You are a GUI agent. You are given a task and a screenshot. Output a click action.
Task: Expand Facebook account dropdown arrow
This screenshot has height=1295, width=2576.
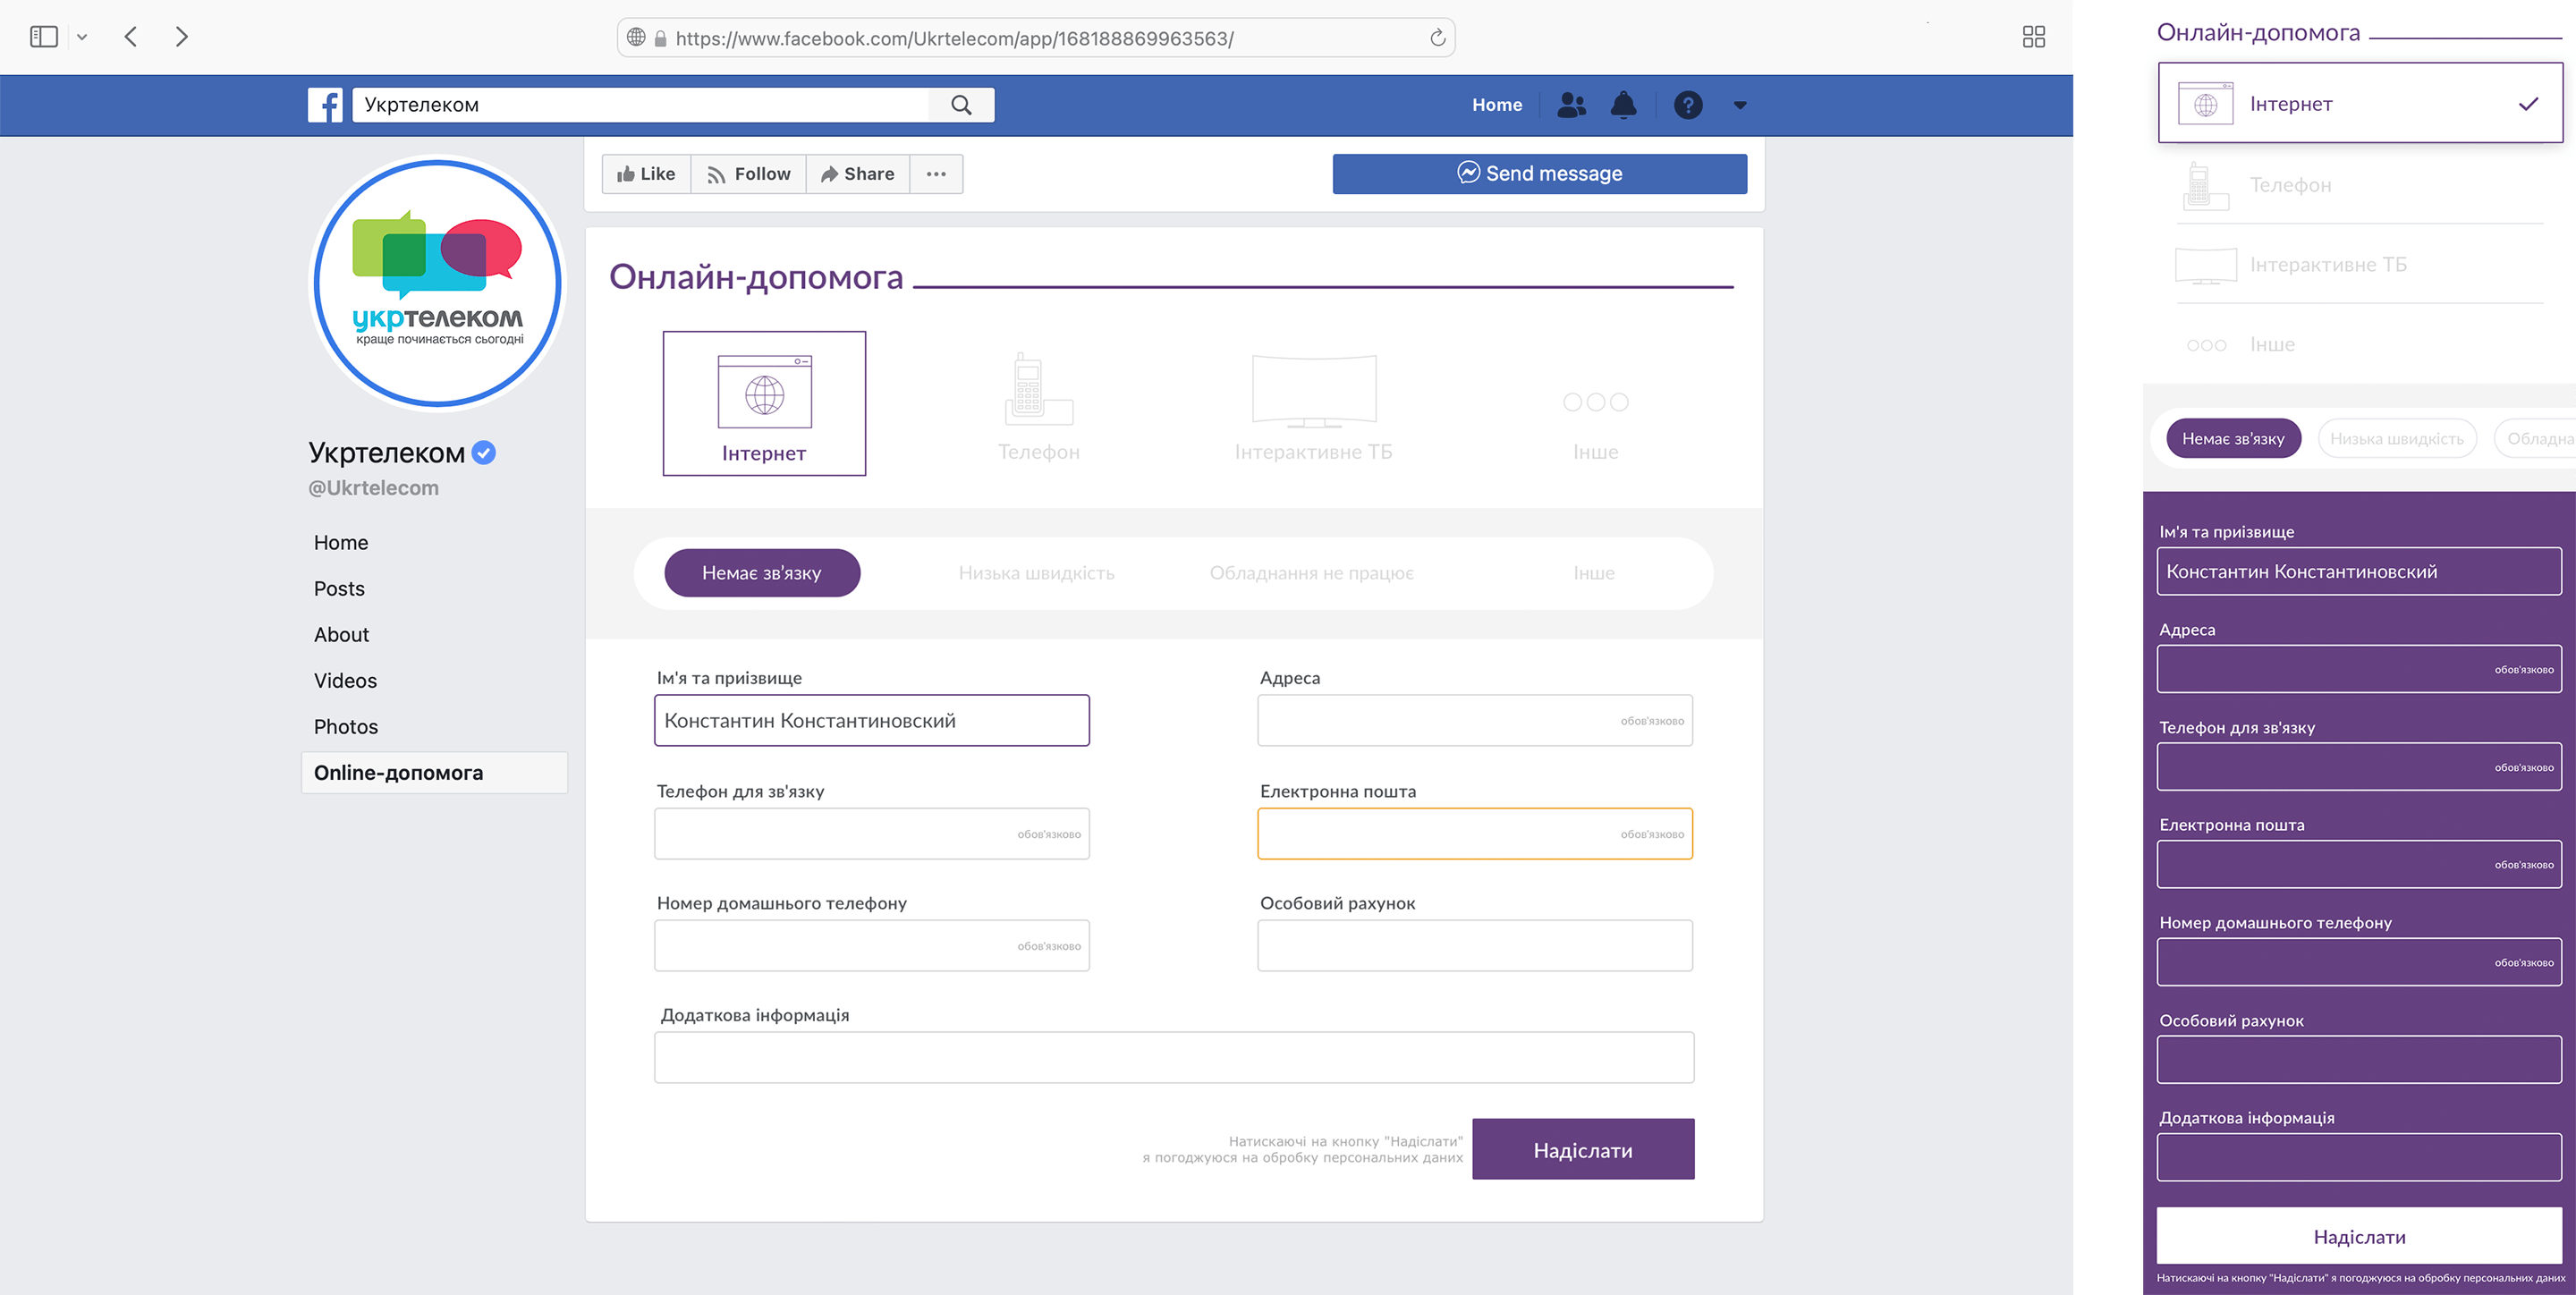[x=1740, y=105]
